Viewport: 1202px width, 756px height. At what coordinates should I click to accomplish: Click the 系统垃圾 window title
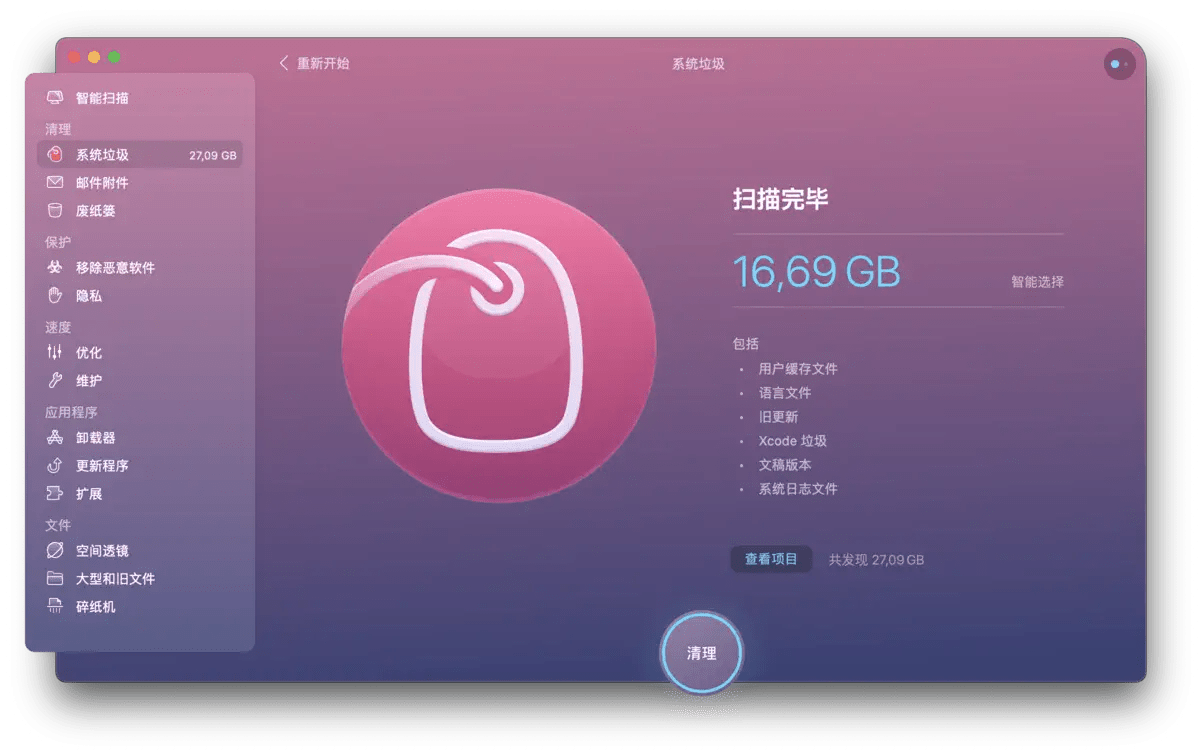point(698,64)
